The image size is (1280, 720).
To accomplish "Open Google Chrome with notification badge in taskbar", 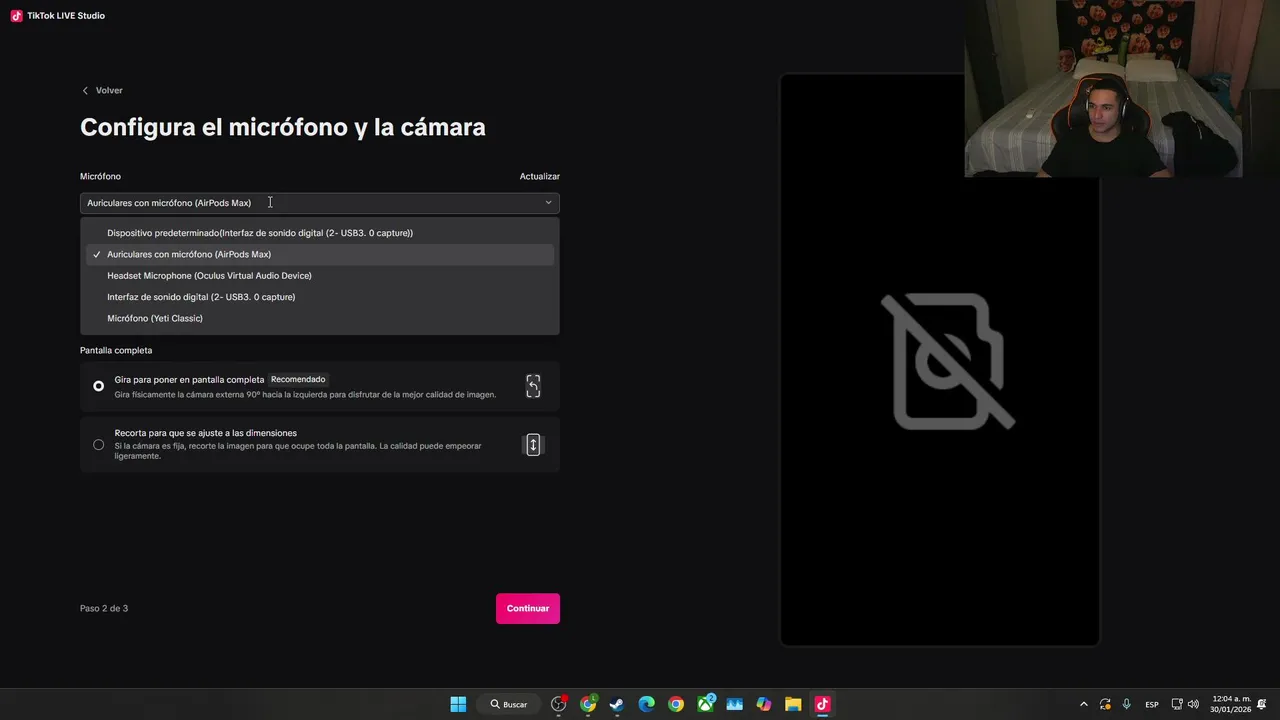I will pos(588,704).
